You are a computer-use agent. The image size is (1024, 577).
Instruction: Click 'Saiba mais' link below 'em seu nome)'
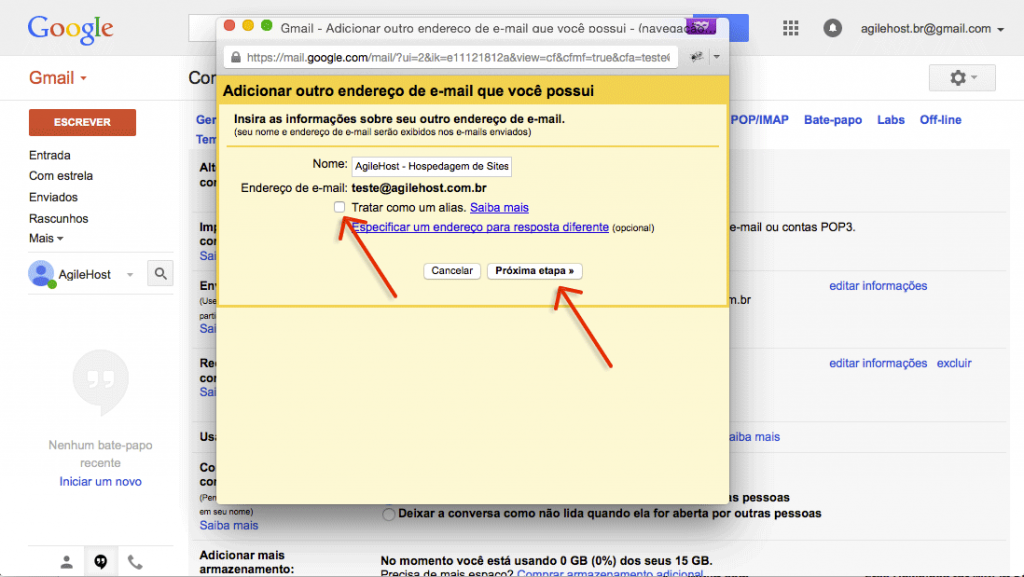(x=229, y=525)
